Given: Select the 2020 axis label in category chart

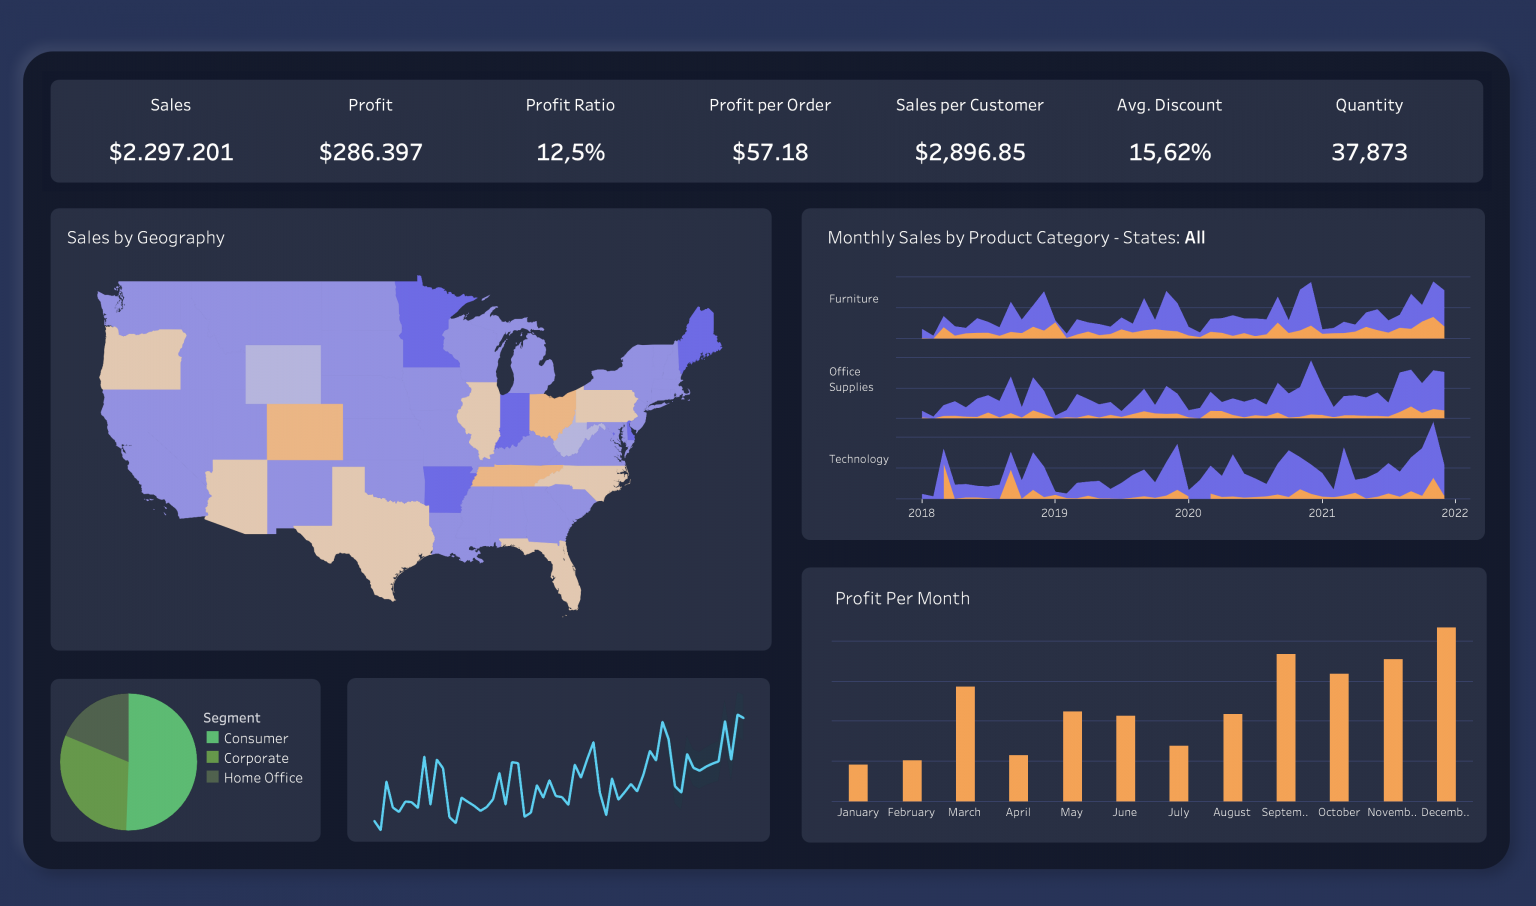Looking at the screenshot, I should [x=1188, y=512].
